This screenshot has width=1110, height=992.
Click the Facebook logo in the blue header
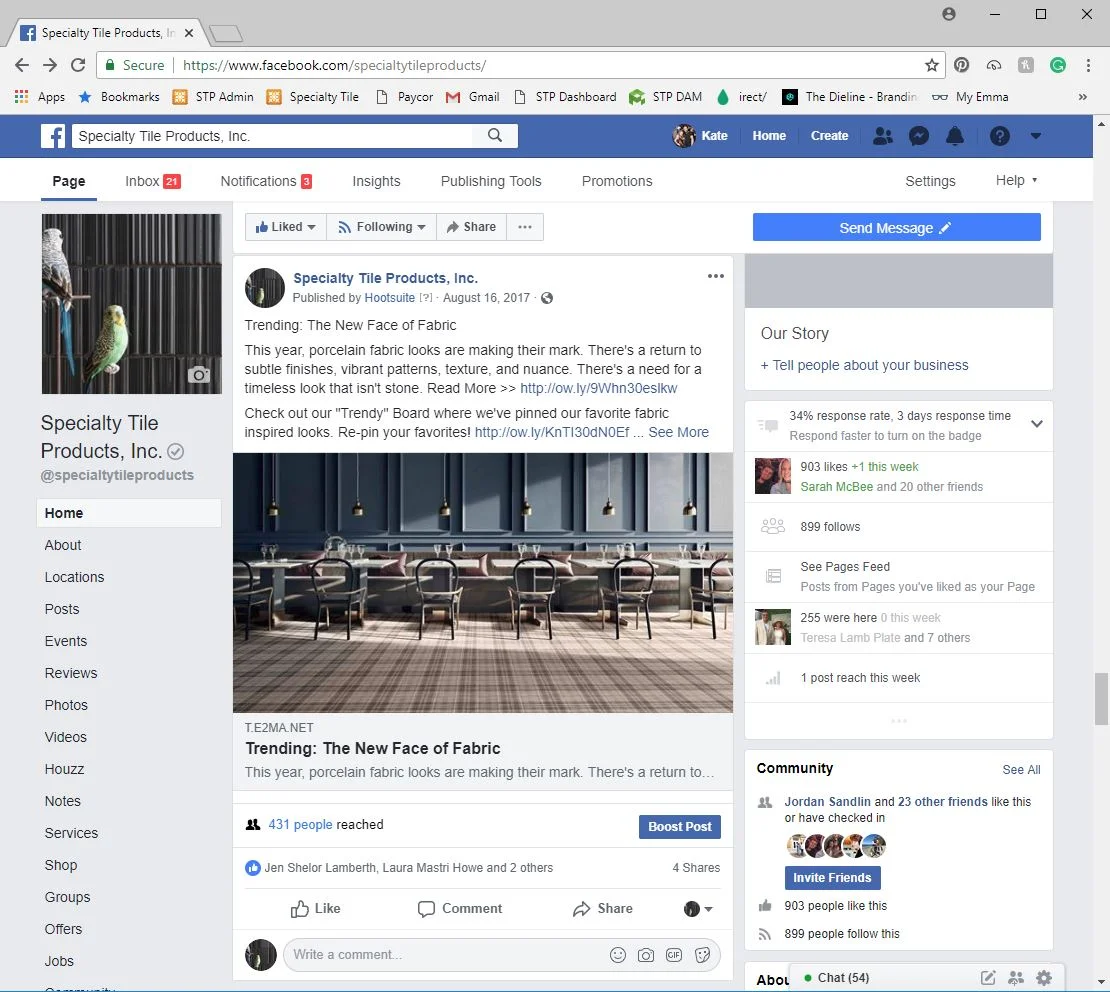pyautogui.click(x=53, y=136)
